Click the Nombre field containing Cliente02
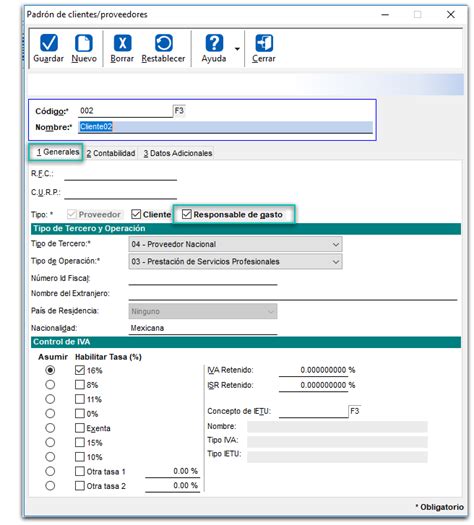 click(225, 127)
